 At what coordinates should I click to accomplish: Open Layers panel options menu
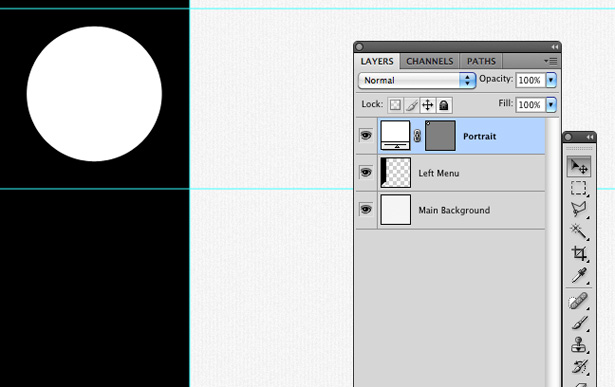(551, 61)
